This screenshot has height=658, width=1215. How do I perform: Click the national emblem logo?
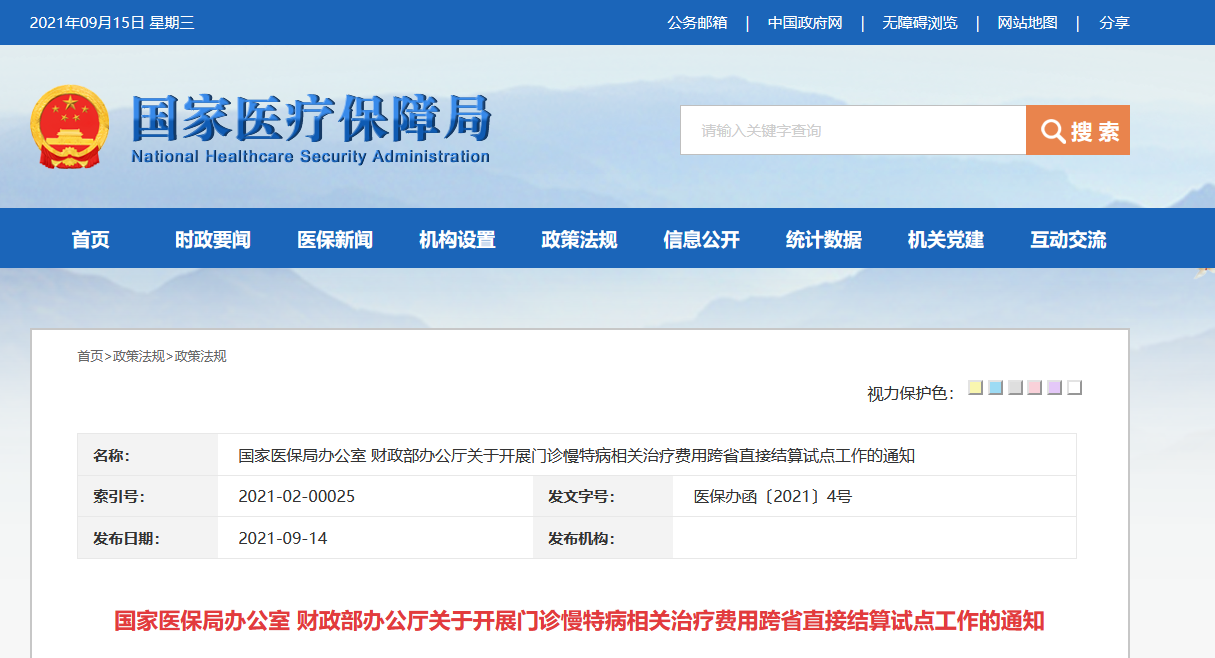coord(70,128)
